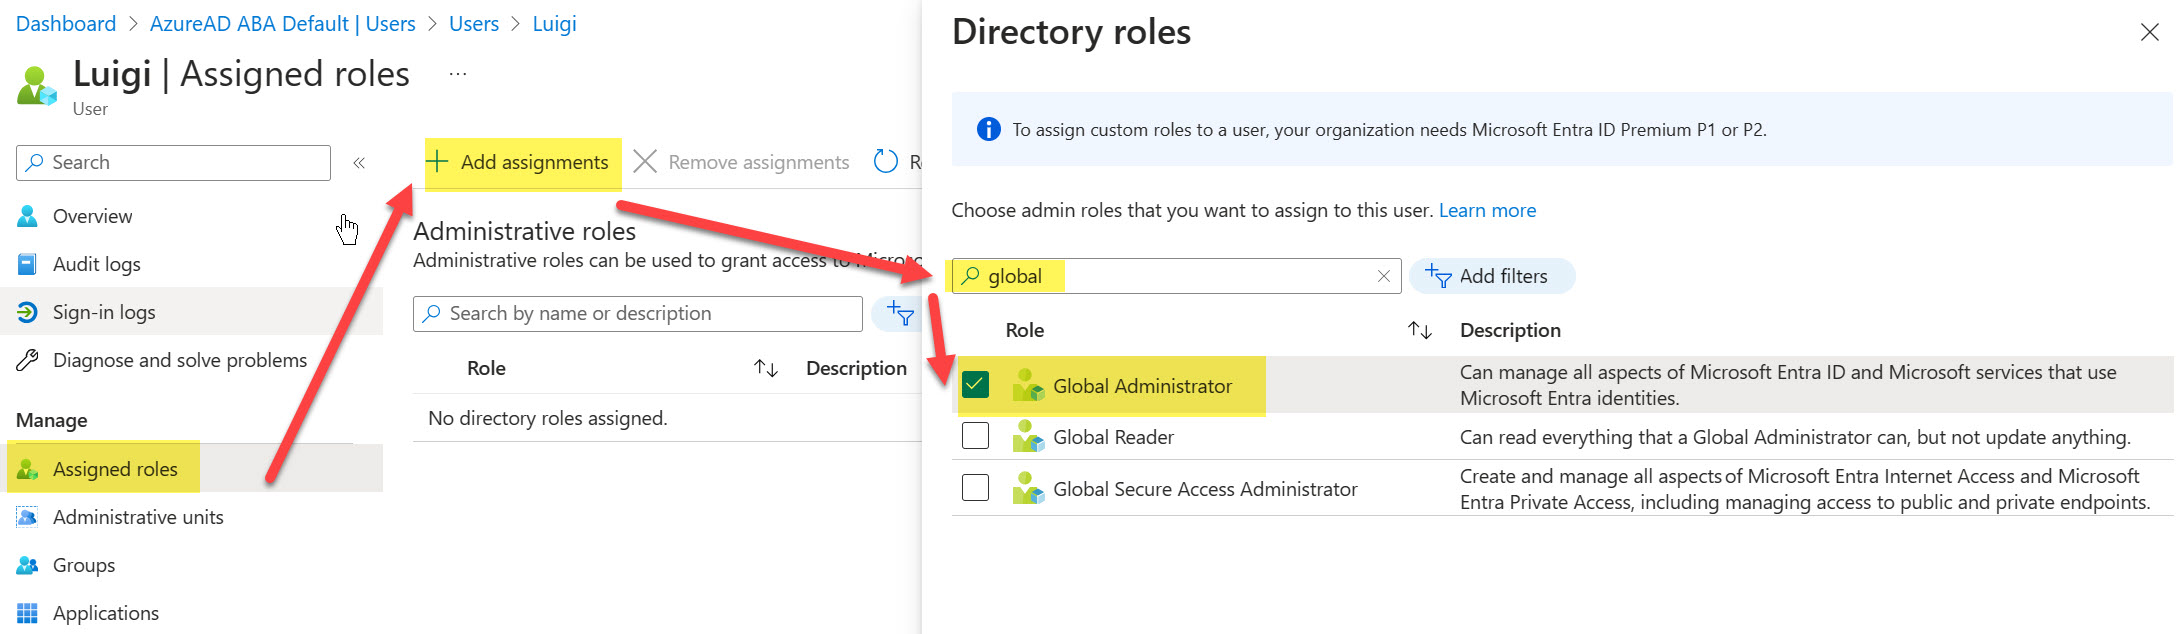2183x634 pixels.
Task: Click the Diagnose wrench icon
Action: point(27,360)
